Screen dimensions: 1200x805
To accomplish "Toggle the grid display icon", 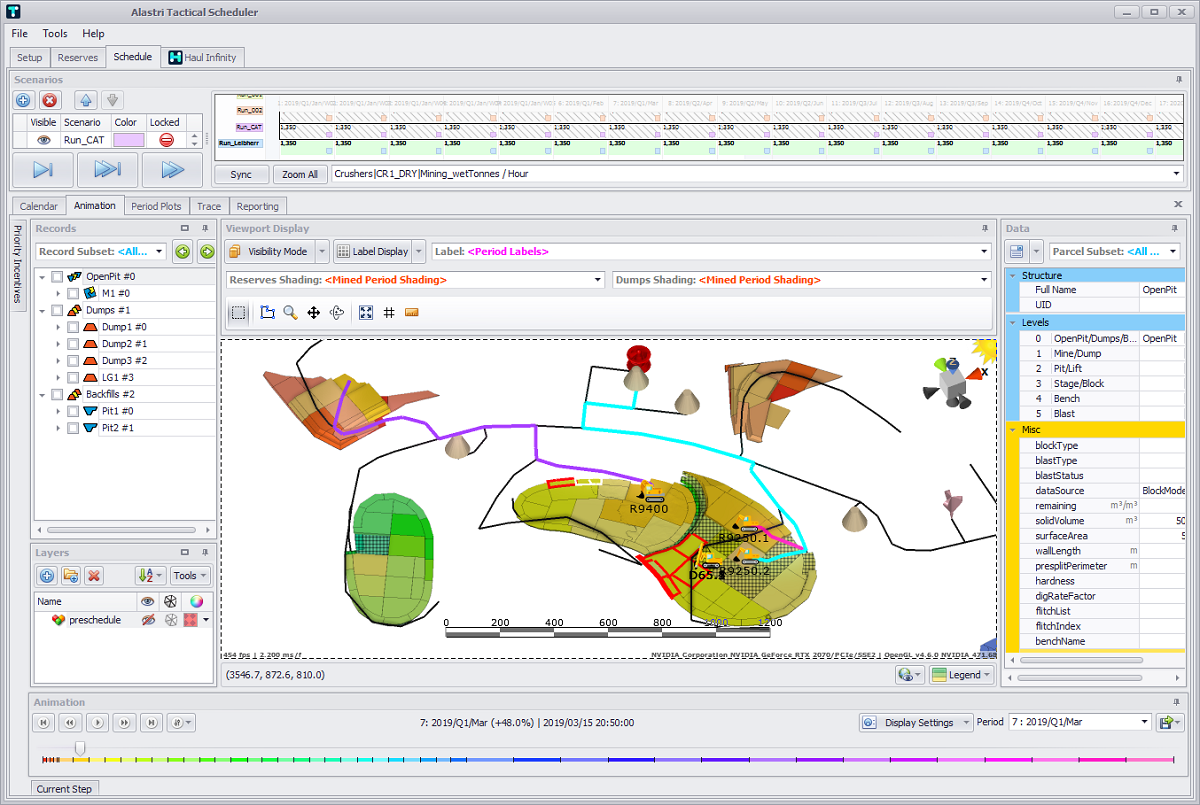I will (389, 313).
